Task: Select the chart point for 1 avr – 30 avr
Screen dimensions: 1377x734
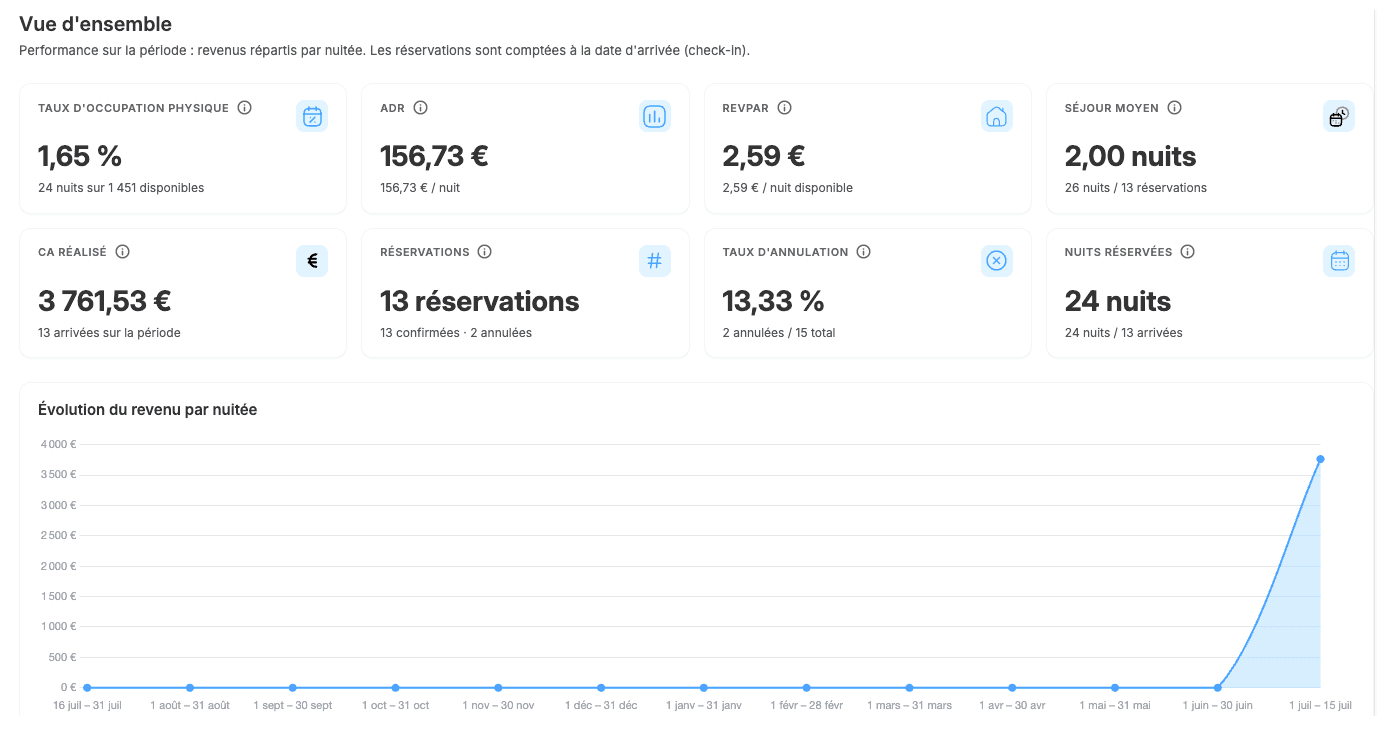Action: pos(1012,688)
